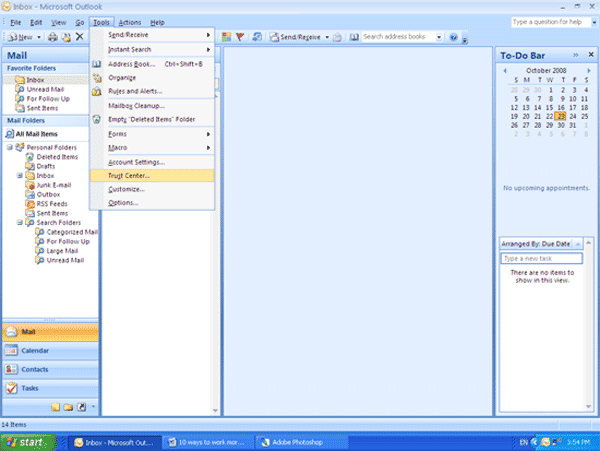Open the Forms submenu
This screenshot has height=451, width=600.
tap(152, 134)
